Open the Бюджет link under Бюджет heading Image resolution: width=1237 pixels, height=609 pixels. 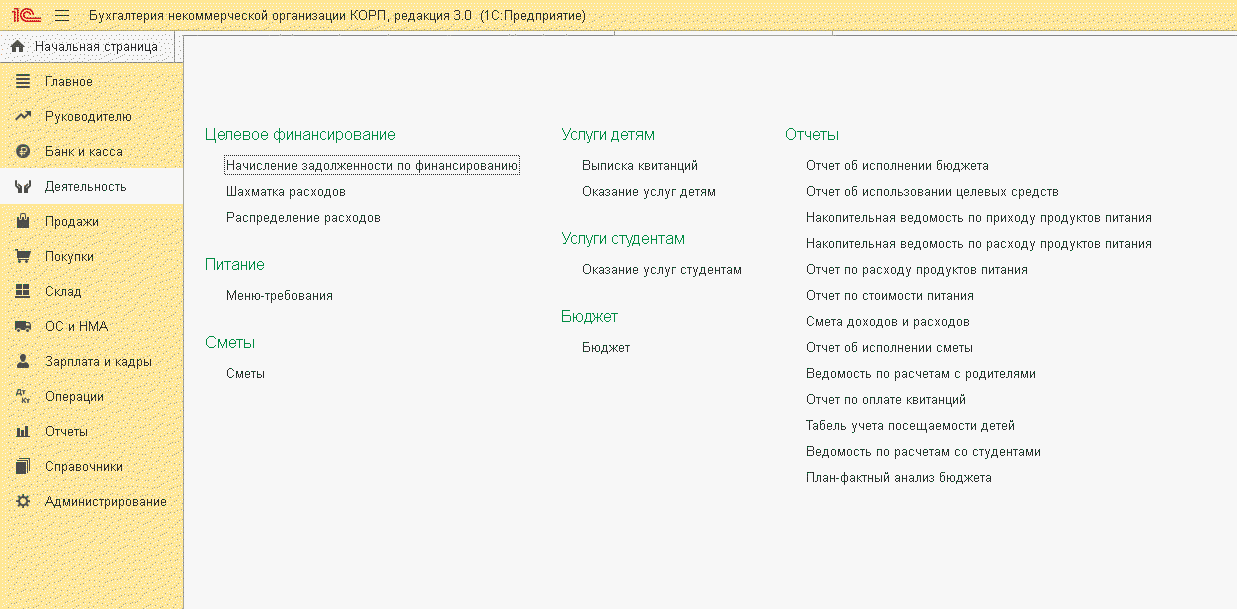click(606, 347)
